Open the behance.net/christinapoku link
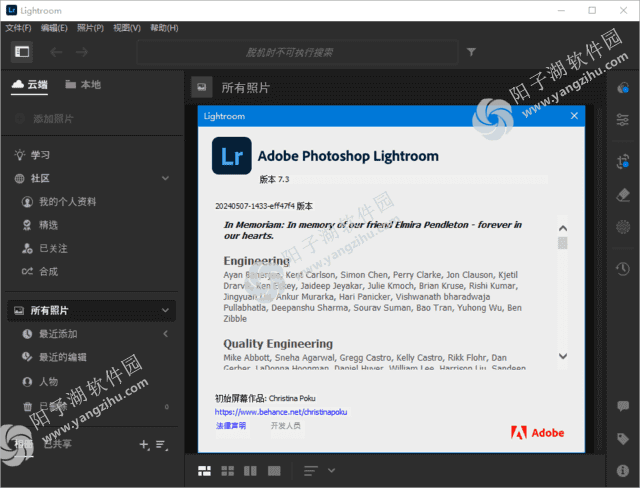The width and height of the screenshot is (640, 488). click(x=281, y=412)
